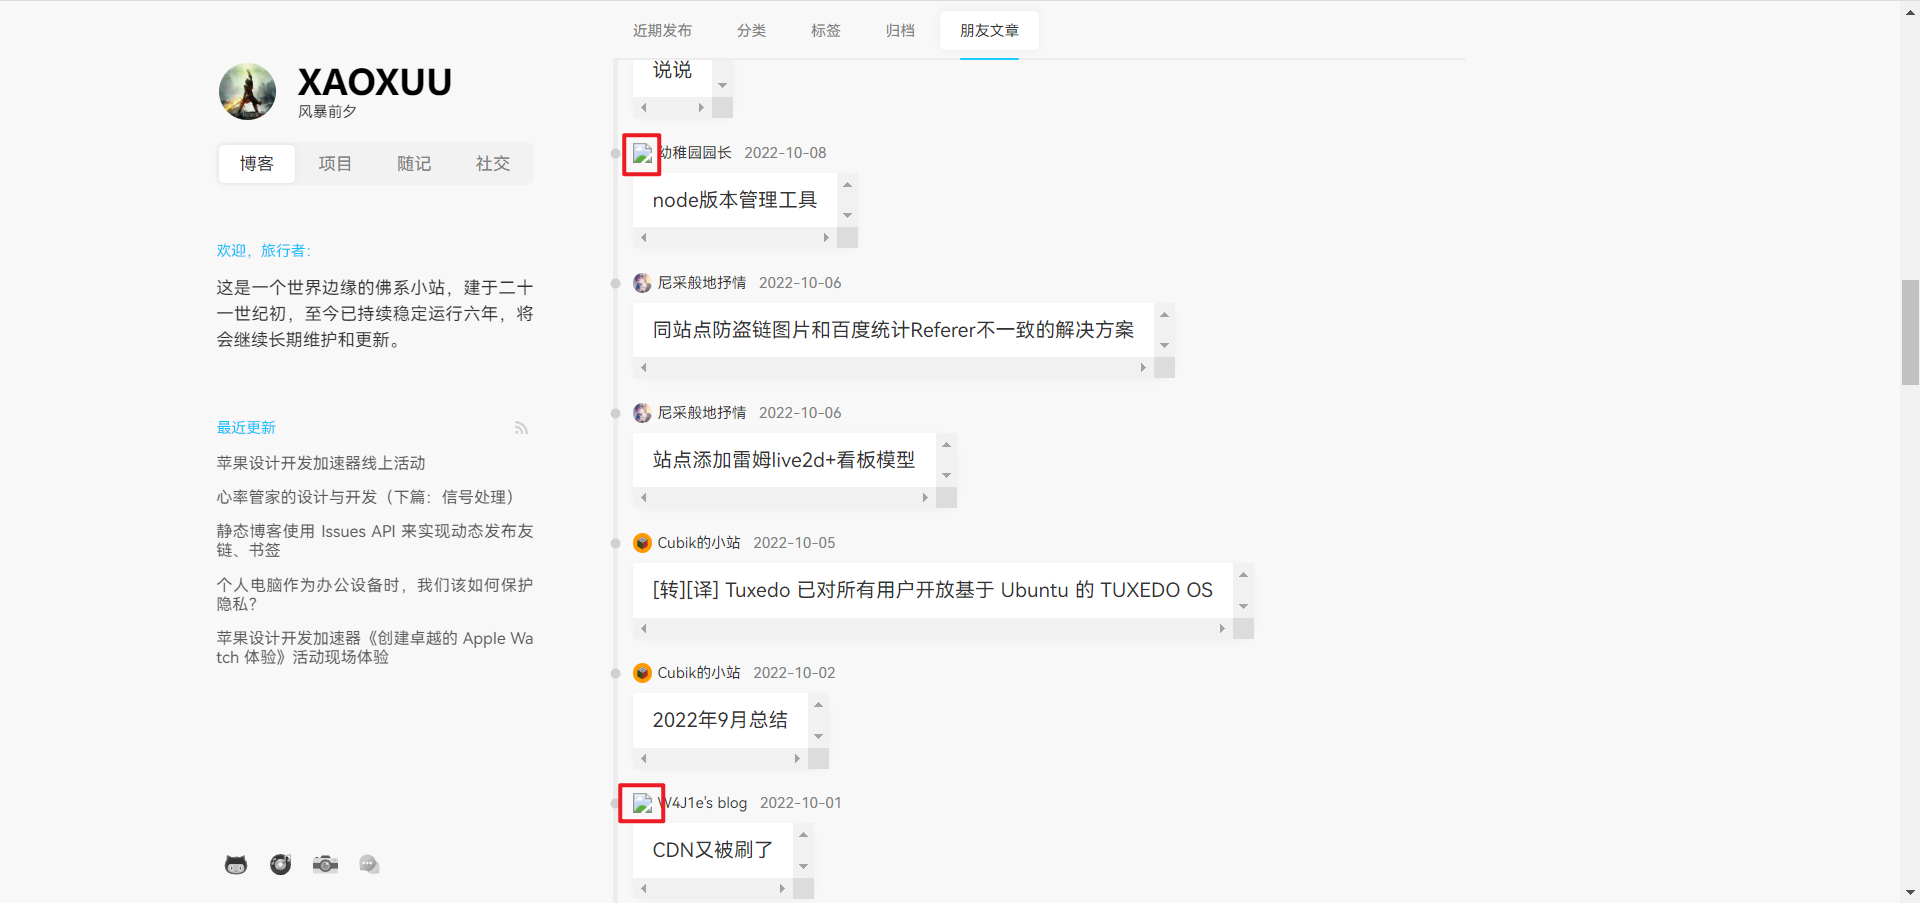1920x903 pixels.
Task: Open 静态博客使用 Issues API recent post
Action: (x=375, y=540)
